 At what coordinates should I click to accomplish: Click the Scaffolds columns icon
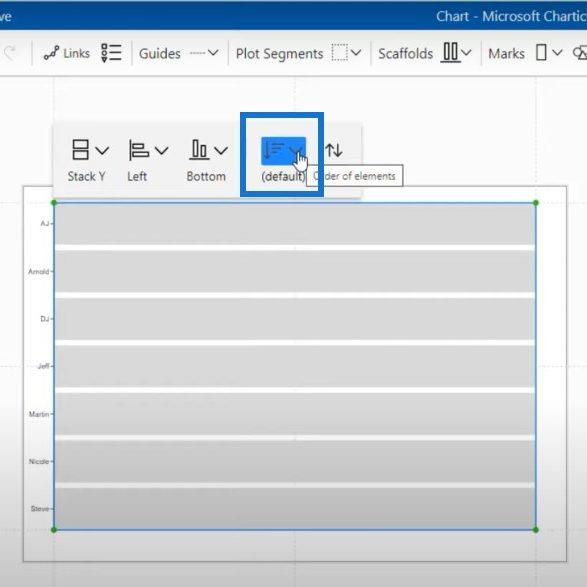[450, 52]
